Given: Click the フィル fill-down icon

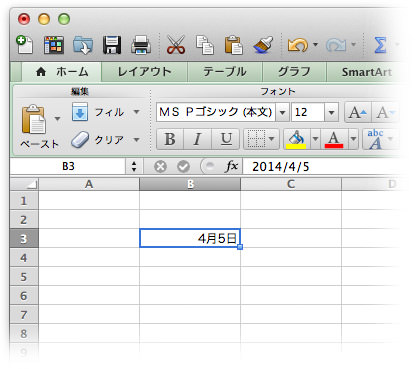Looking at the screenshot, I should tap(80, 112).
